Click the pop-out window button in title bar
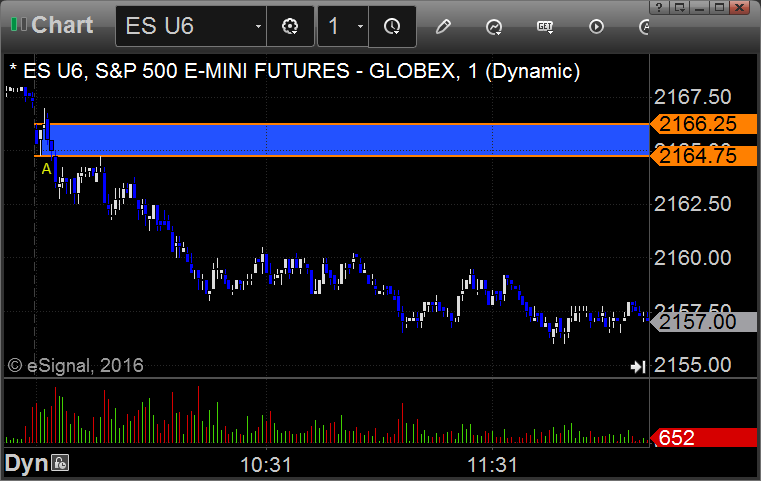Screen dimensions: 761x481 679,7
